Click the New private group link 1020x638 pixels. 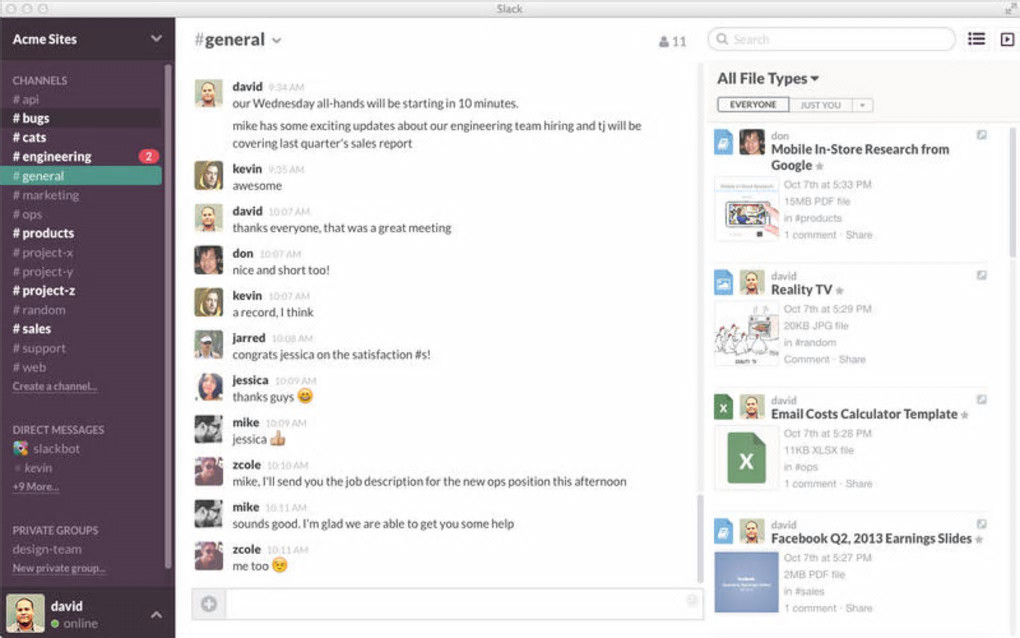[x=59, y=568]
